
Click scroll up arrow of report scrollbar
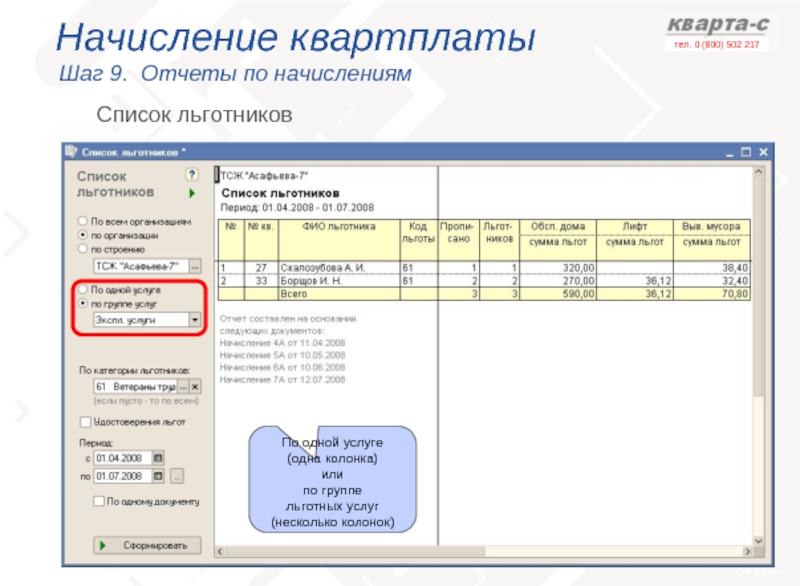tap(758, 172)
